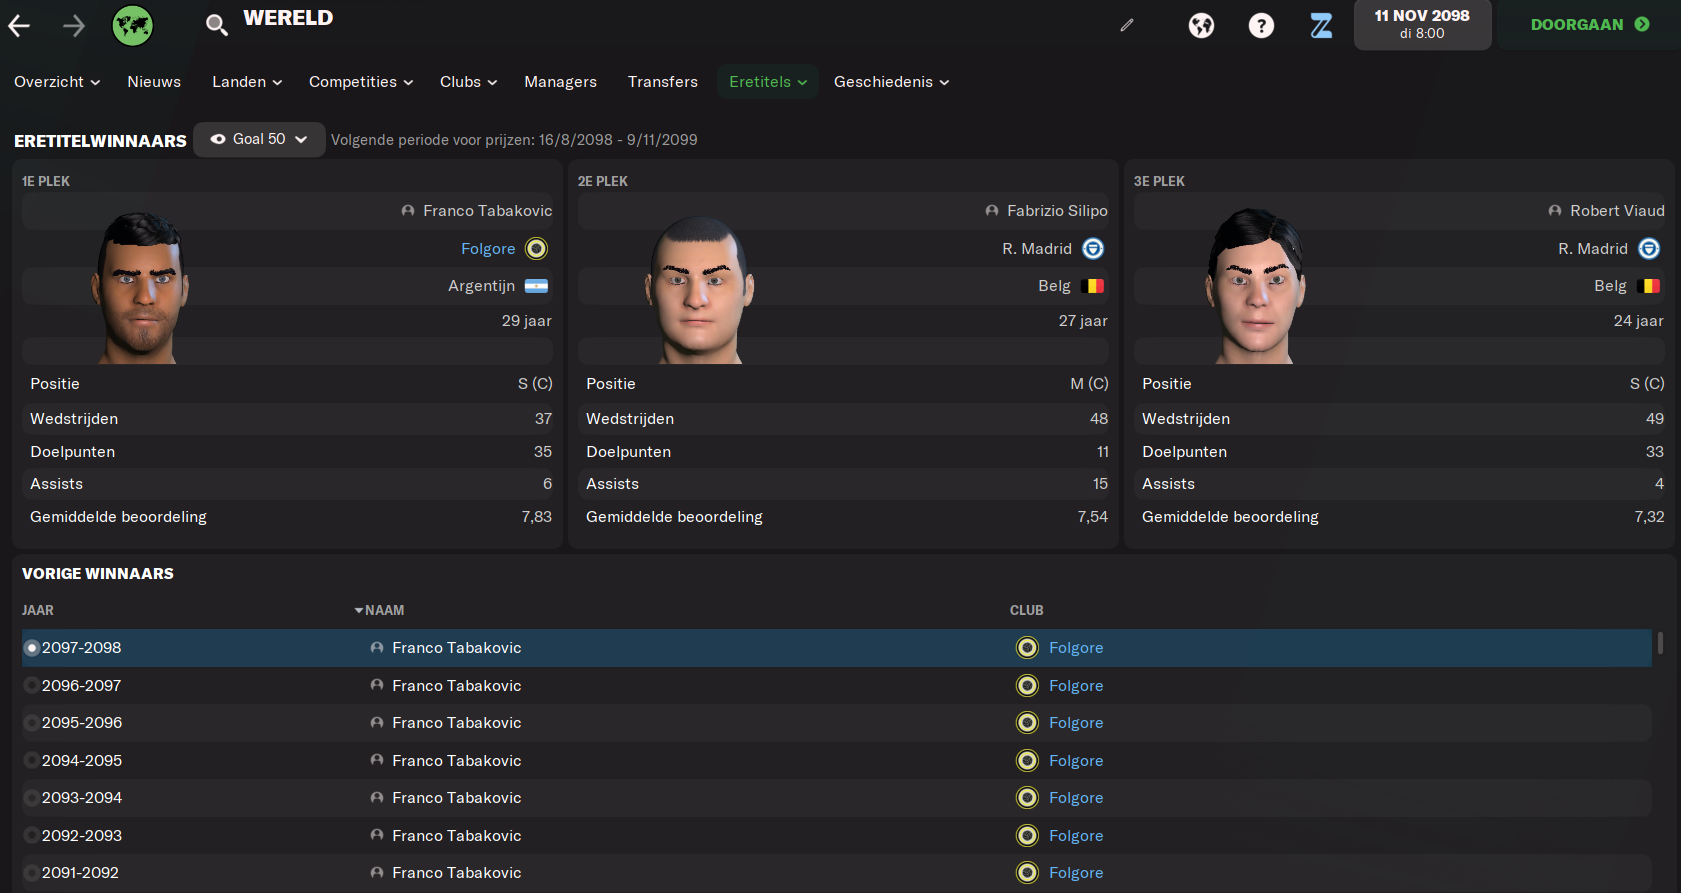Open help via the question mark icon

[1261, 26]
